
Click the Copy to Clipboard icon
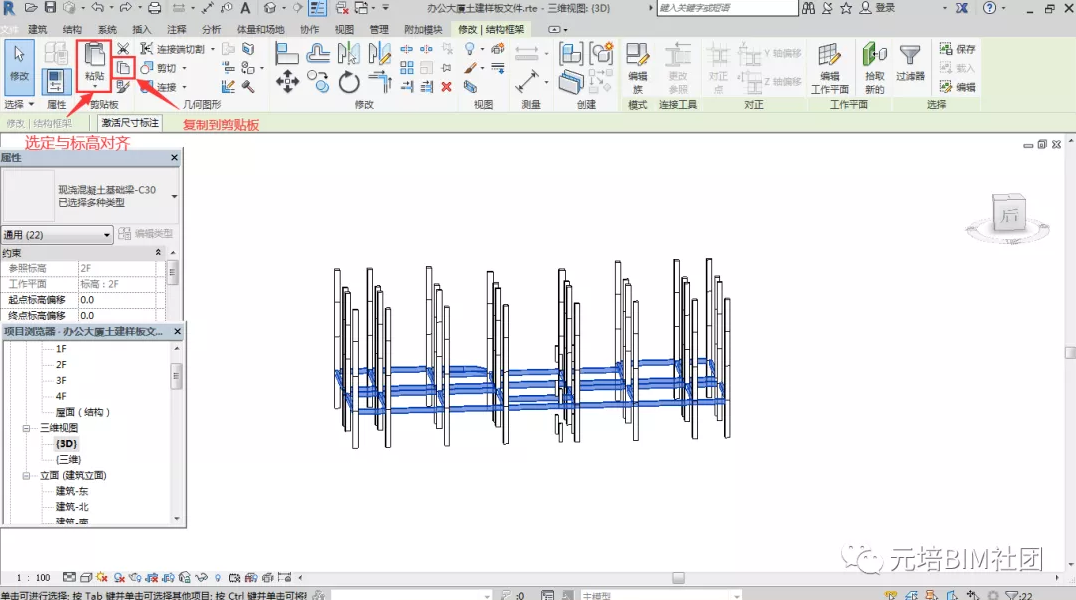click(123, 68)
